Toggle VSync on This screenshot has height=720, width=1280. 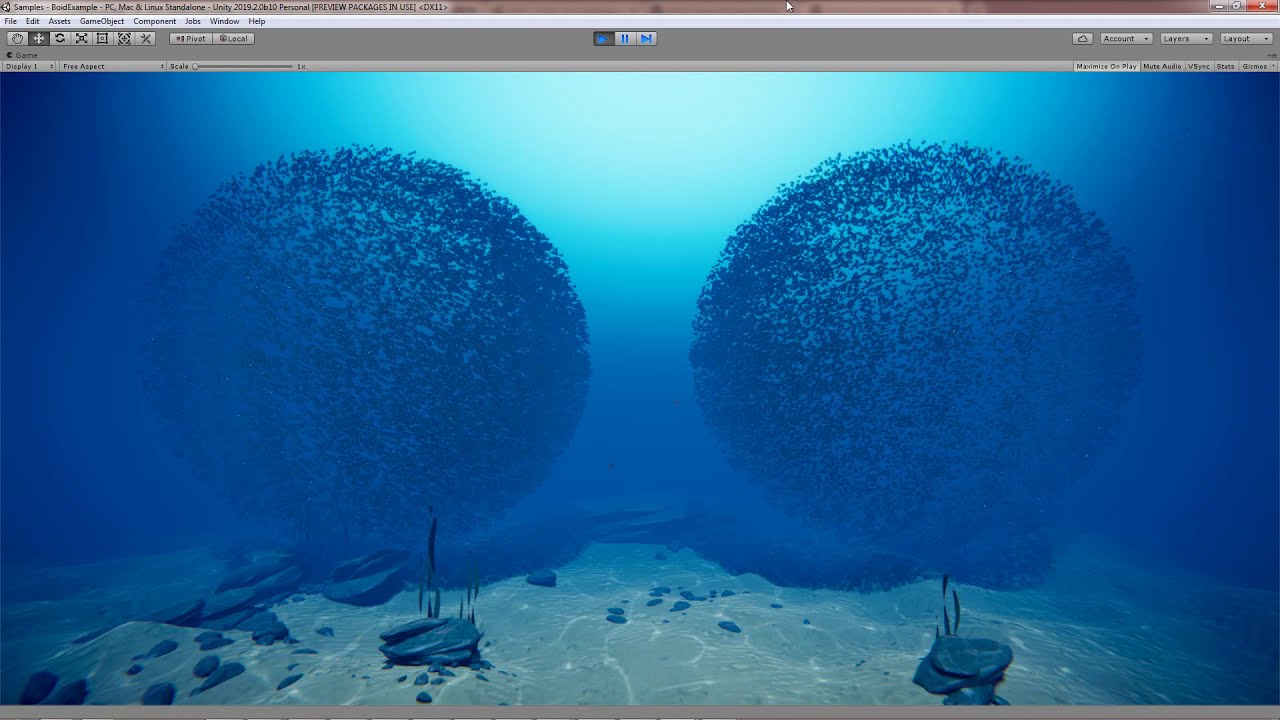pyautogui.click(x=1198, y=66)
